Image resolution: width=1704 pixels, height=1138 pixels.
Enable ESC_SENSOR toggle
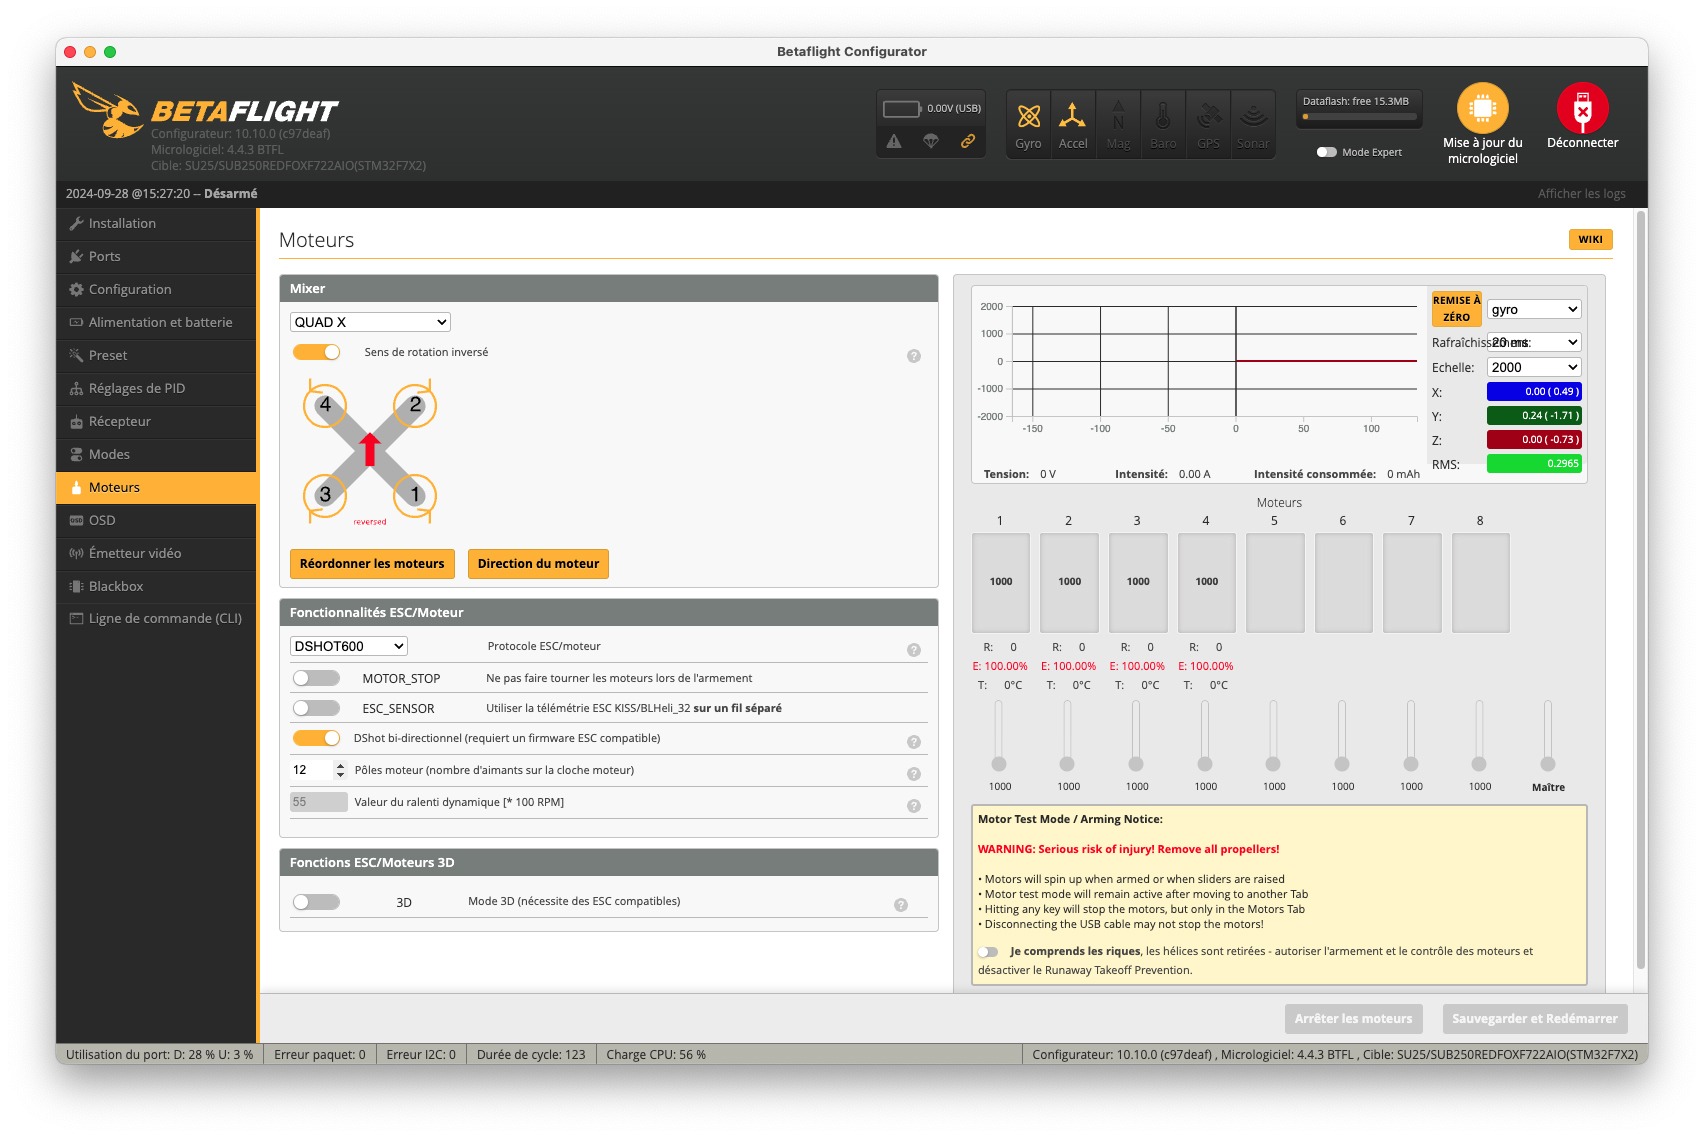pyautogui.click(x=316, y=708)
